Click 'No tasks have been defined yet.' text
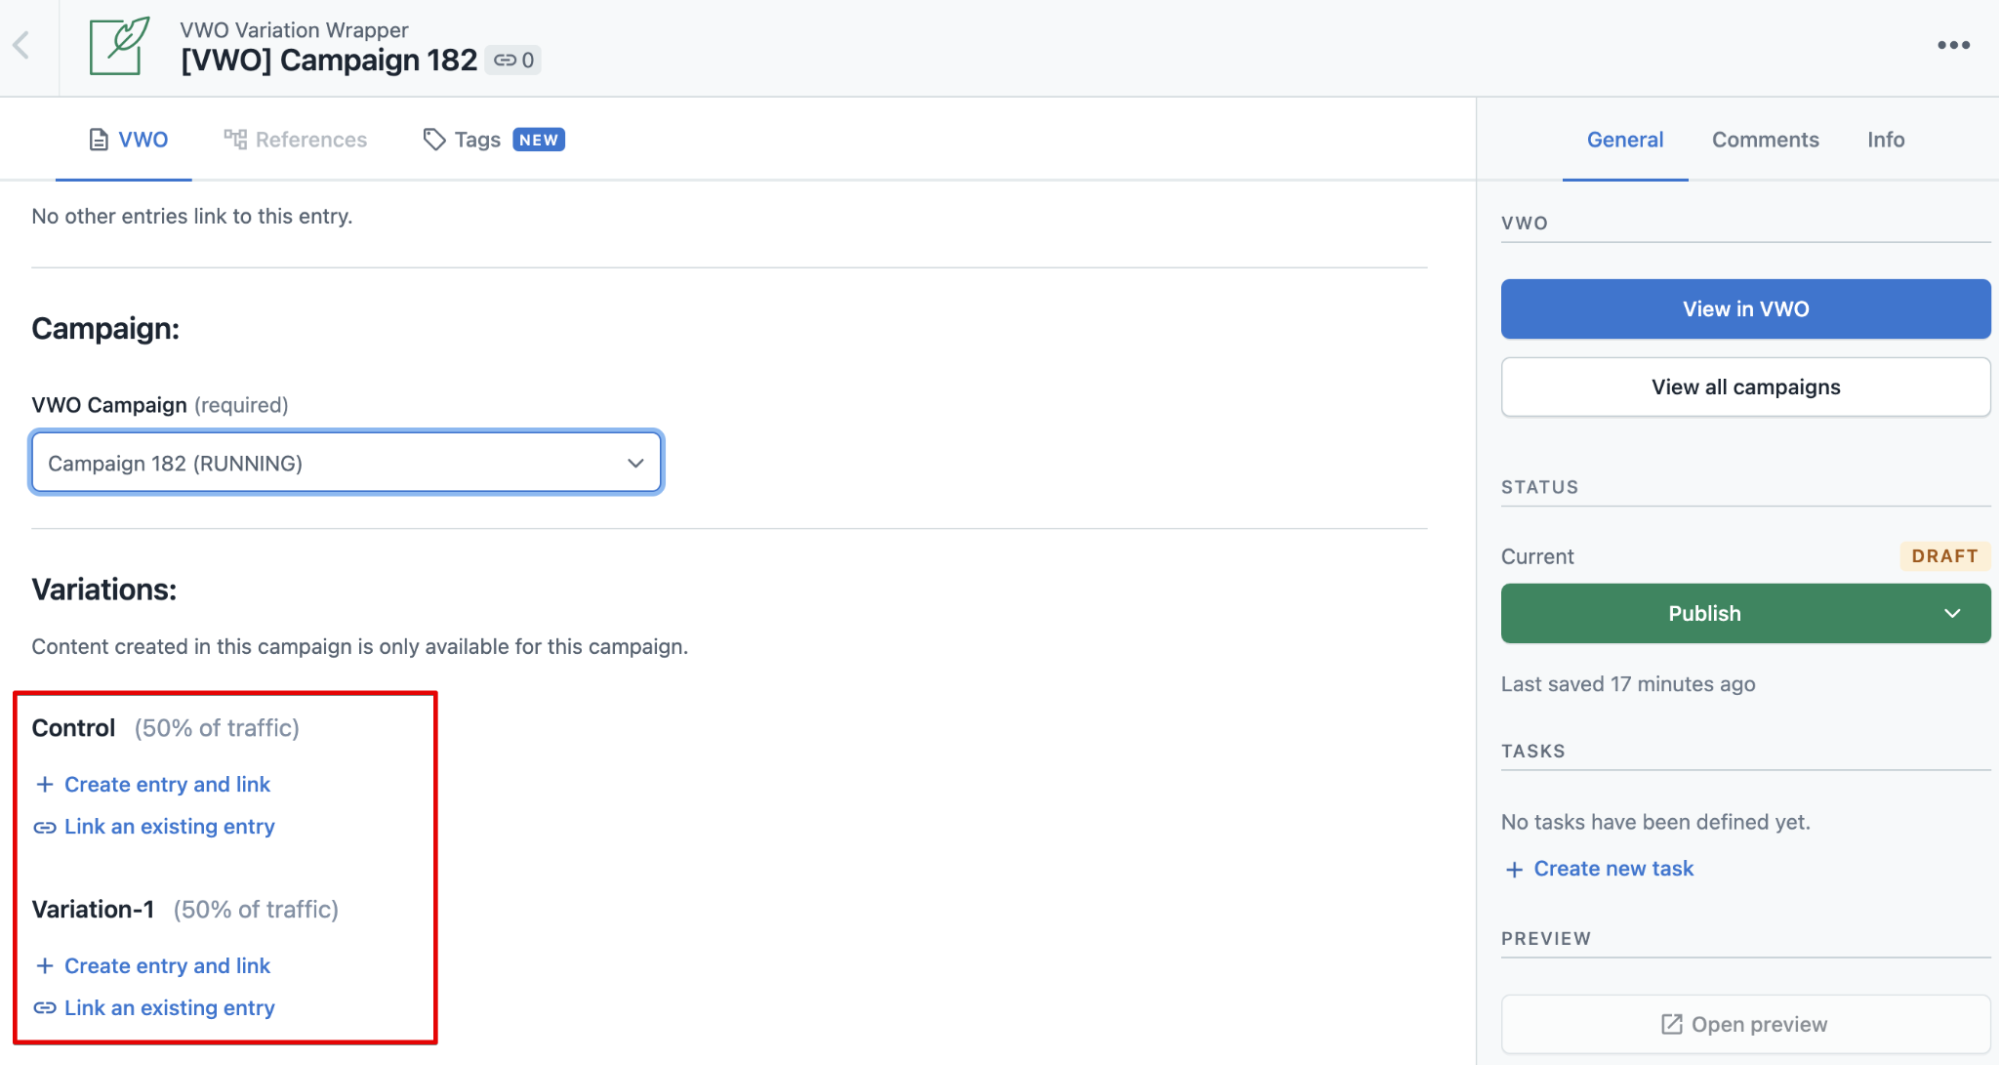The height and width of the screenshot is (1065, 1999). click(1655, 822)
